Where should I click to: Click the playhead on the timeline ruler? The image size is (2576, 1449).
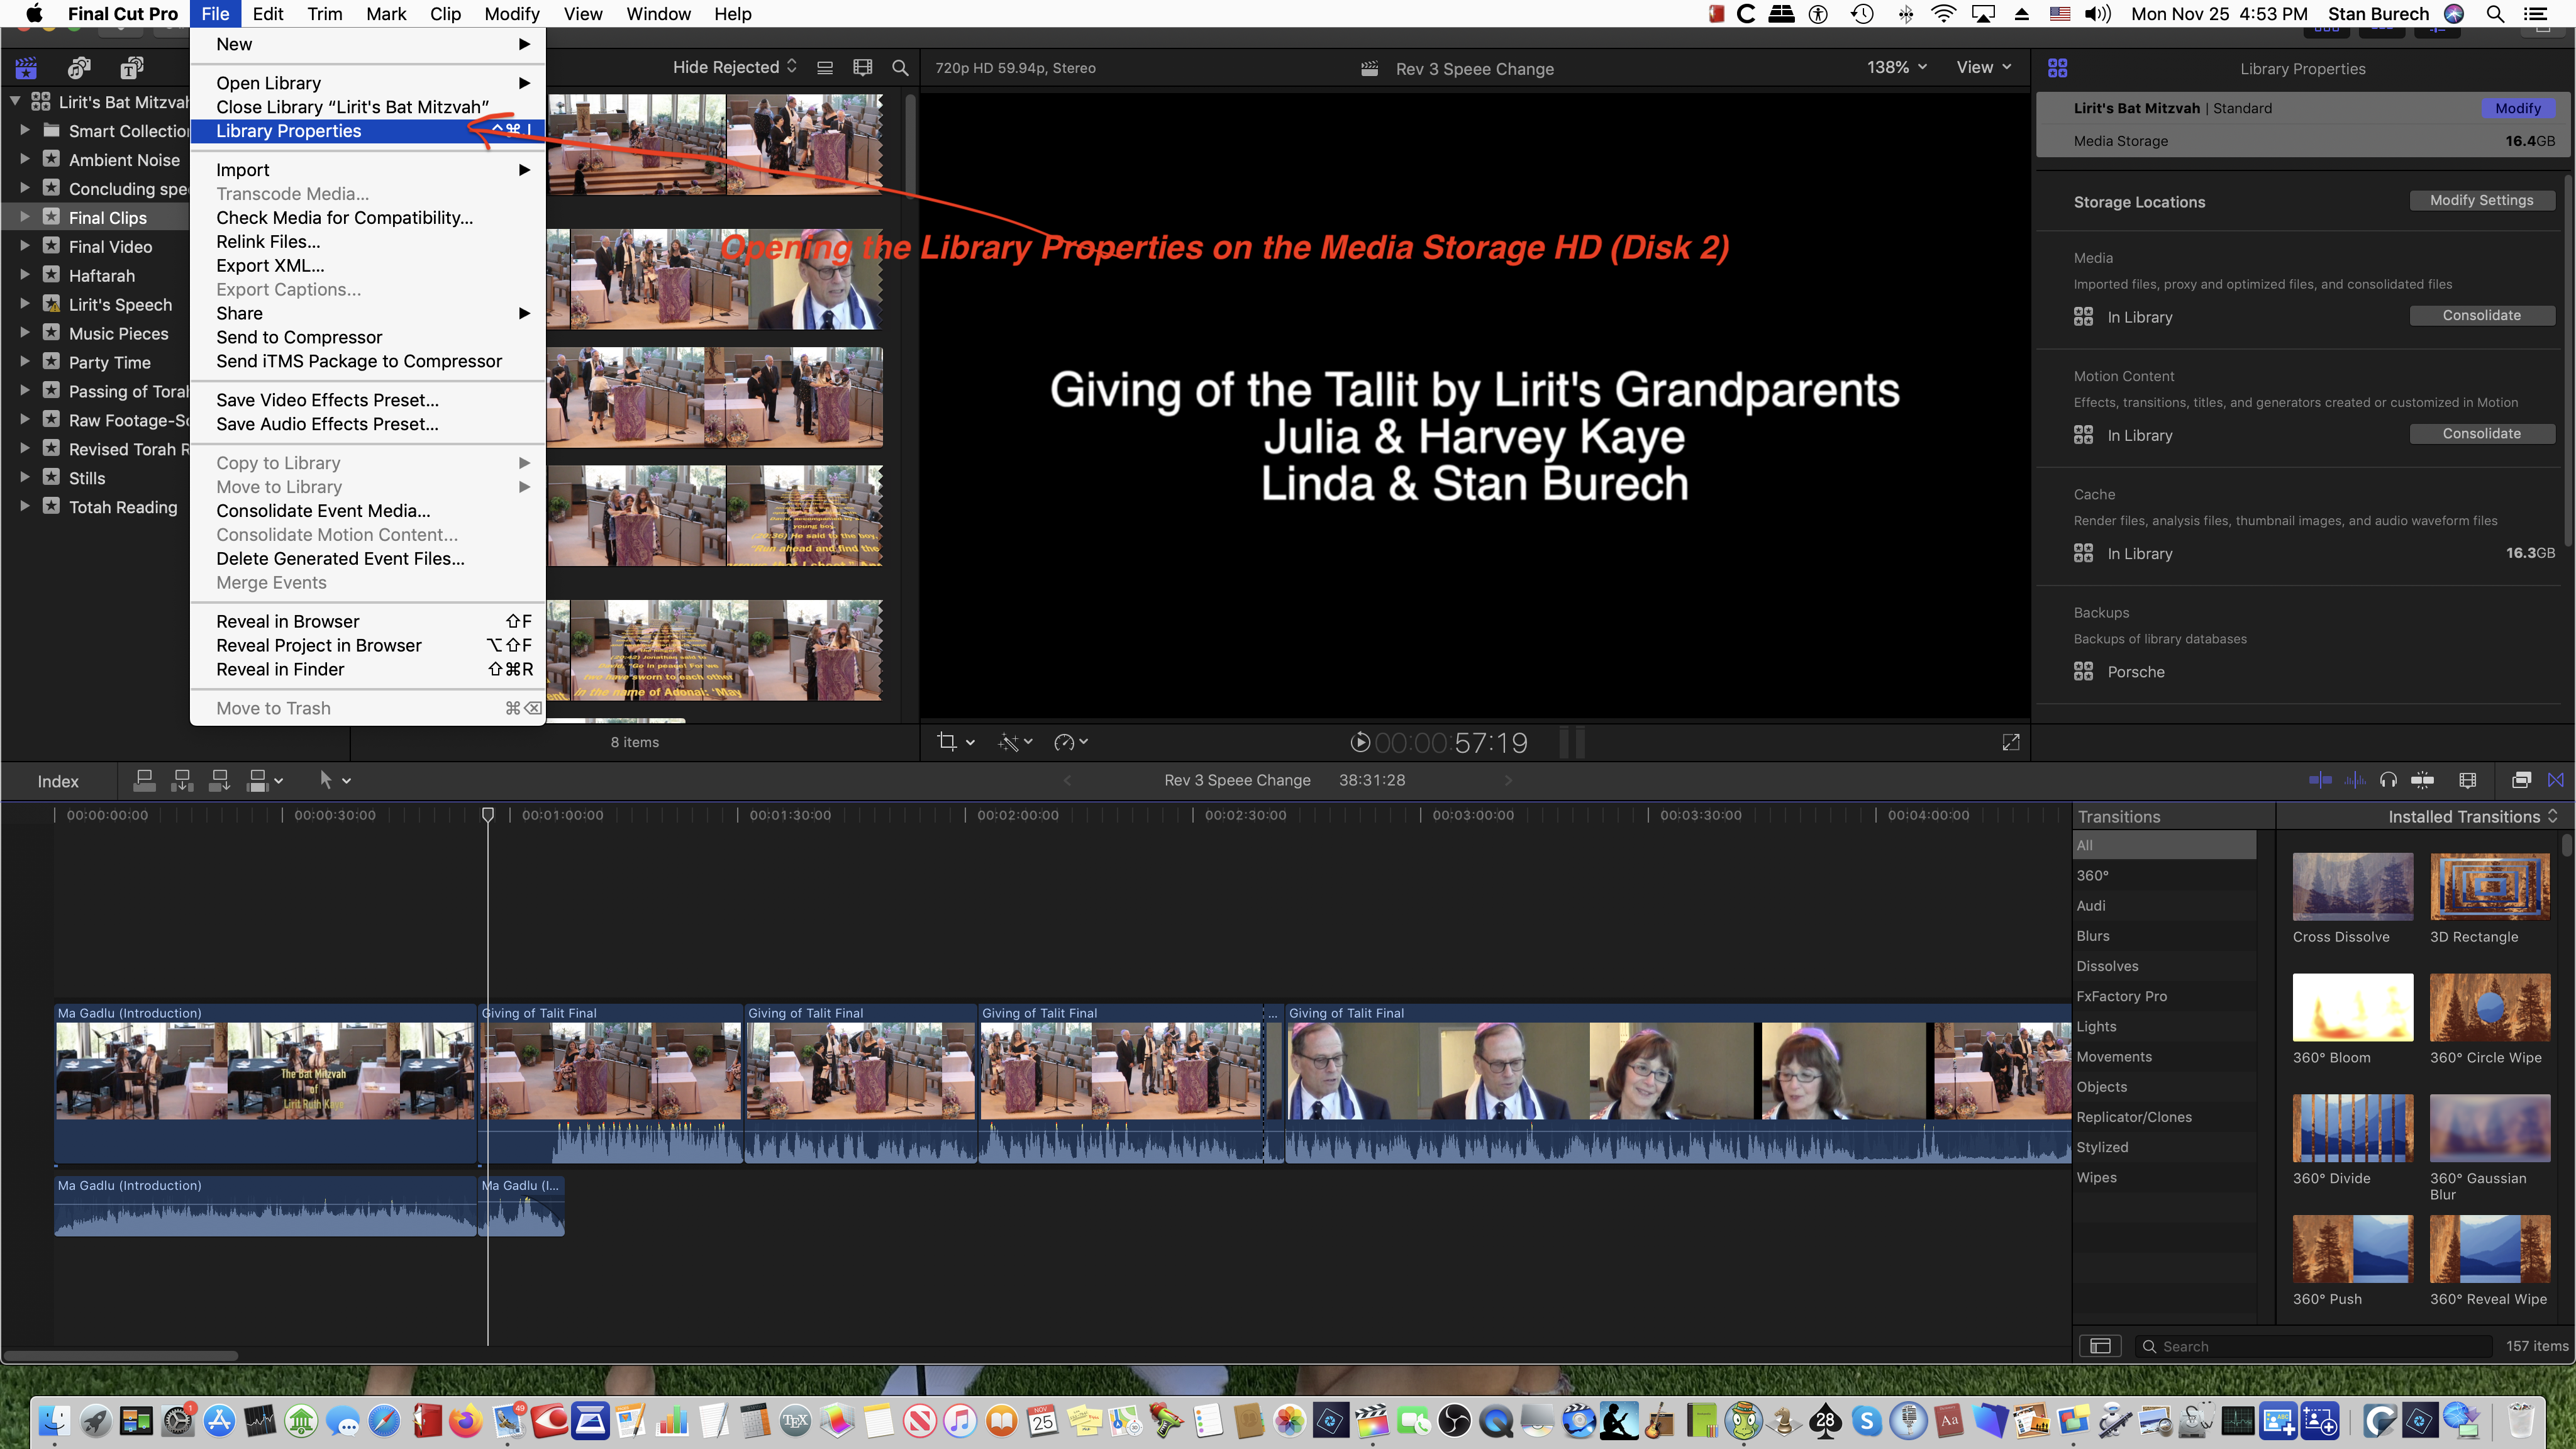tap(488, 815)
